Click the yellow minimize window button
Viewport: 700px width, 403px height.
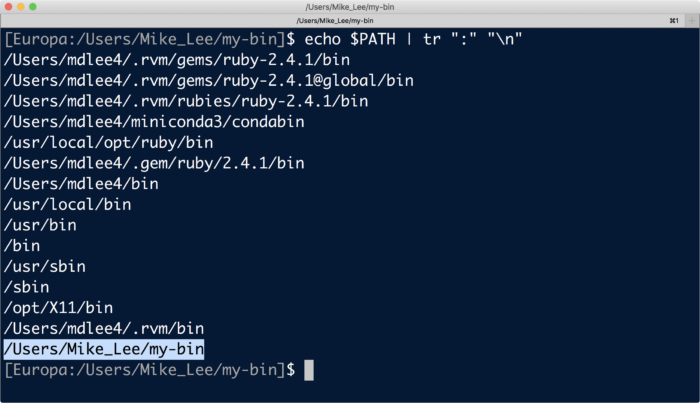(21, 7)
